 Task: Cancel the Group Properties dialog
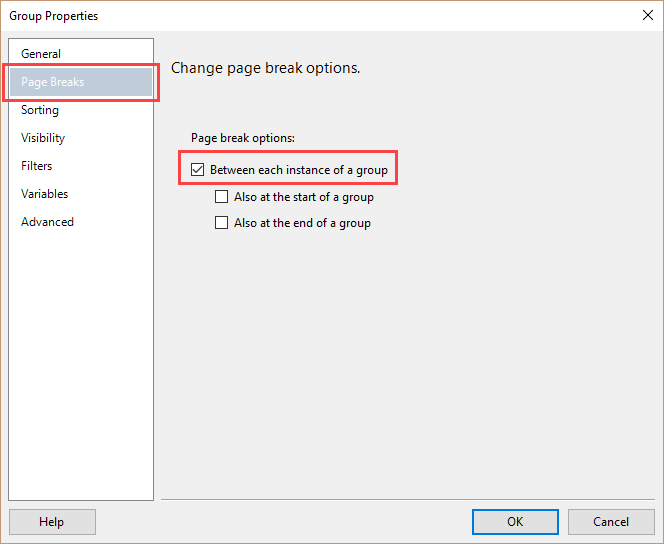[x=611, y=522]
